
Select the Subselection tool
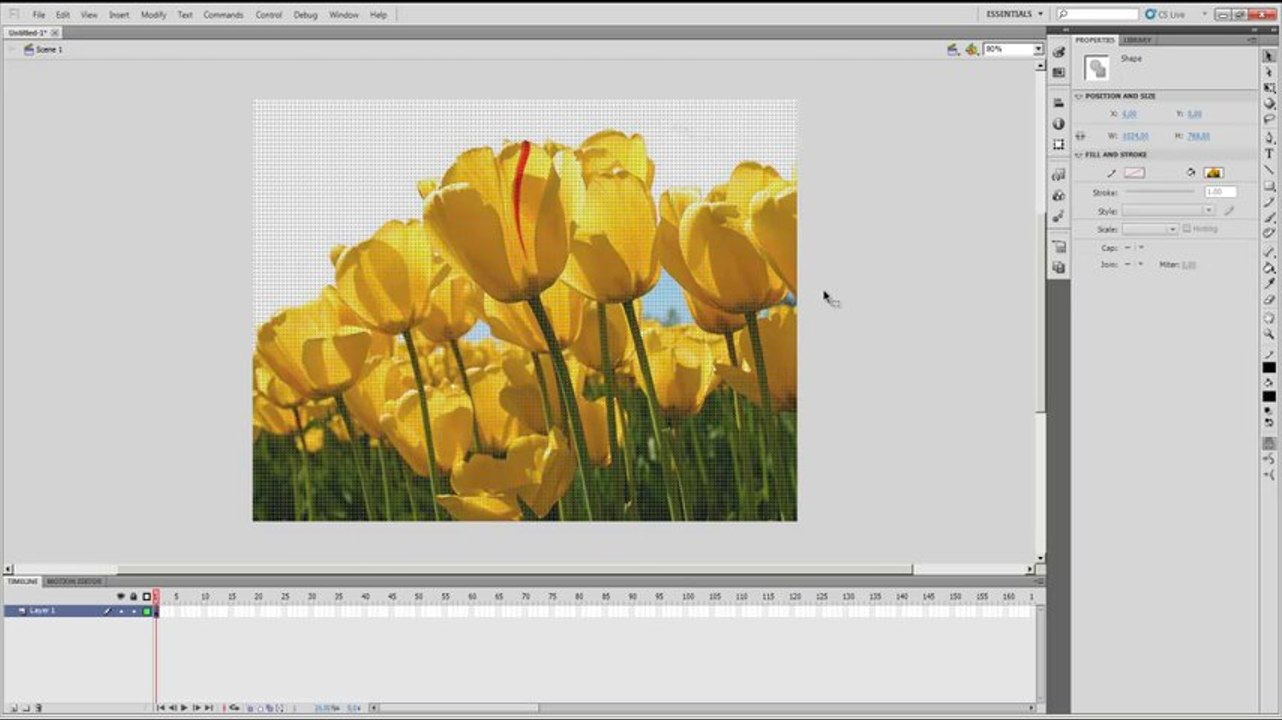point(1269,70)
